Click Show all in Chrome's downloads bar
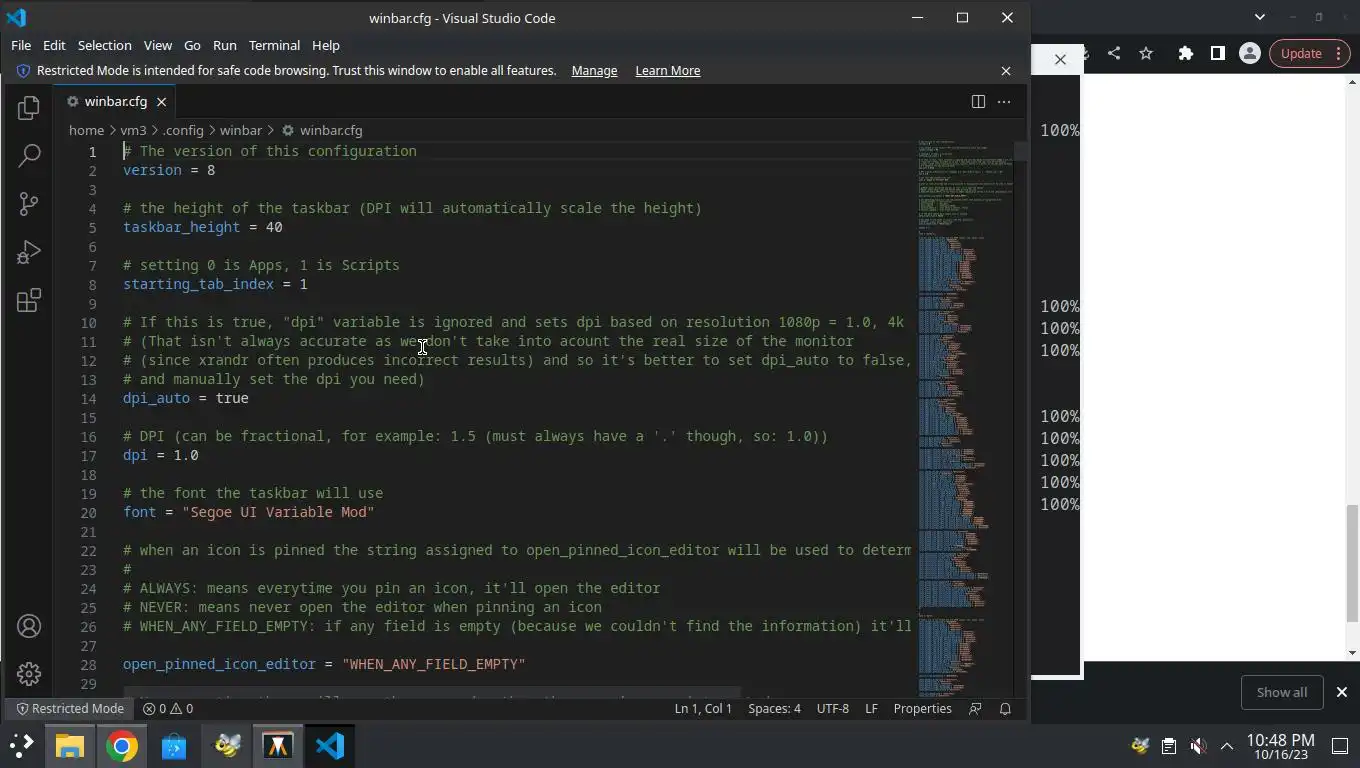The image size is (1360, 768). click(x=1282, y=692)
